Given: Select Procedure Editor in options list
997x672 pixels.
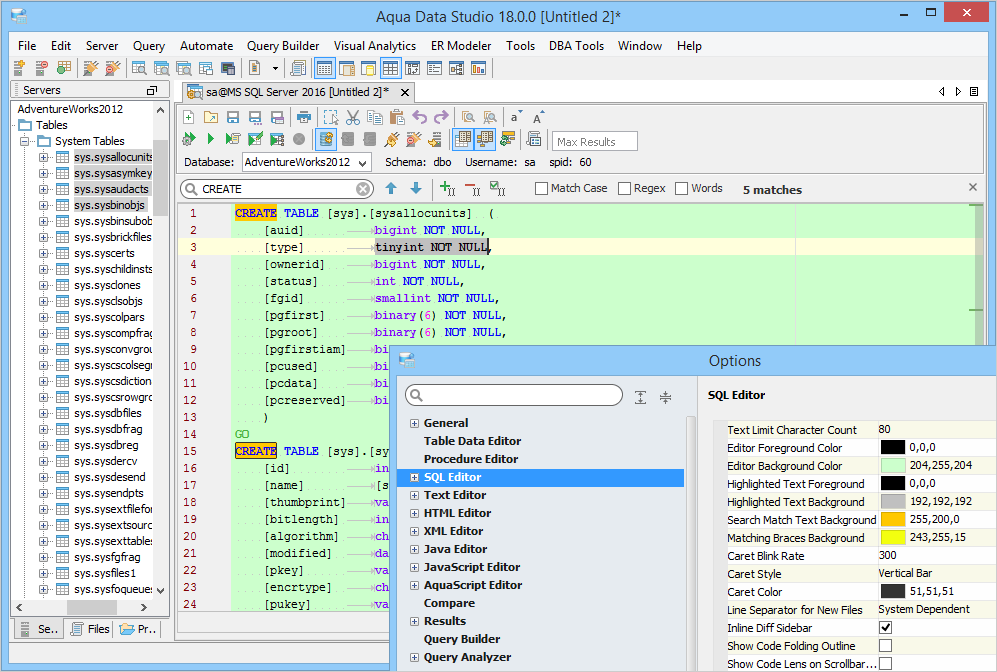Looking at the screenshot, I should (x=471, y=459).
